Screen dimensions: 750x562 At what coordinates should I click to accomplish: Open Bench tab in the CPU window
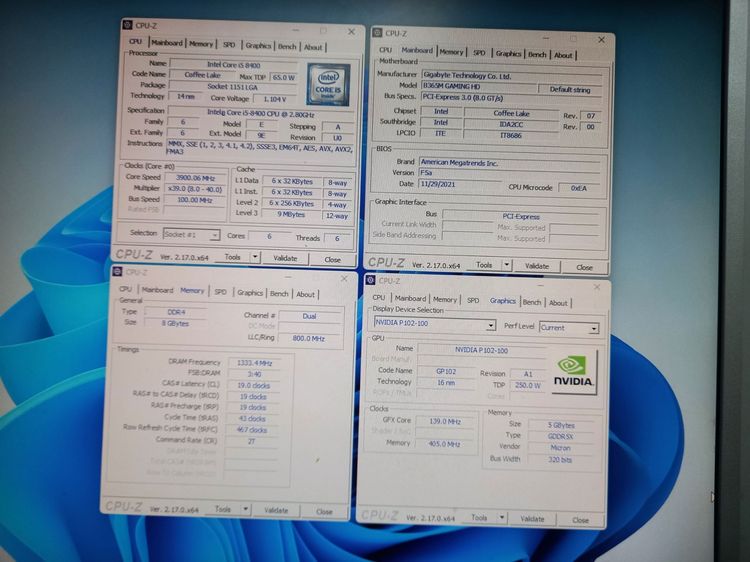(287, 46)
